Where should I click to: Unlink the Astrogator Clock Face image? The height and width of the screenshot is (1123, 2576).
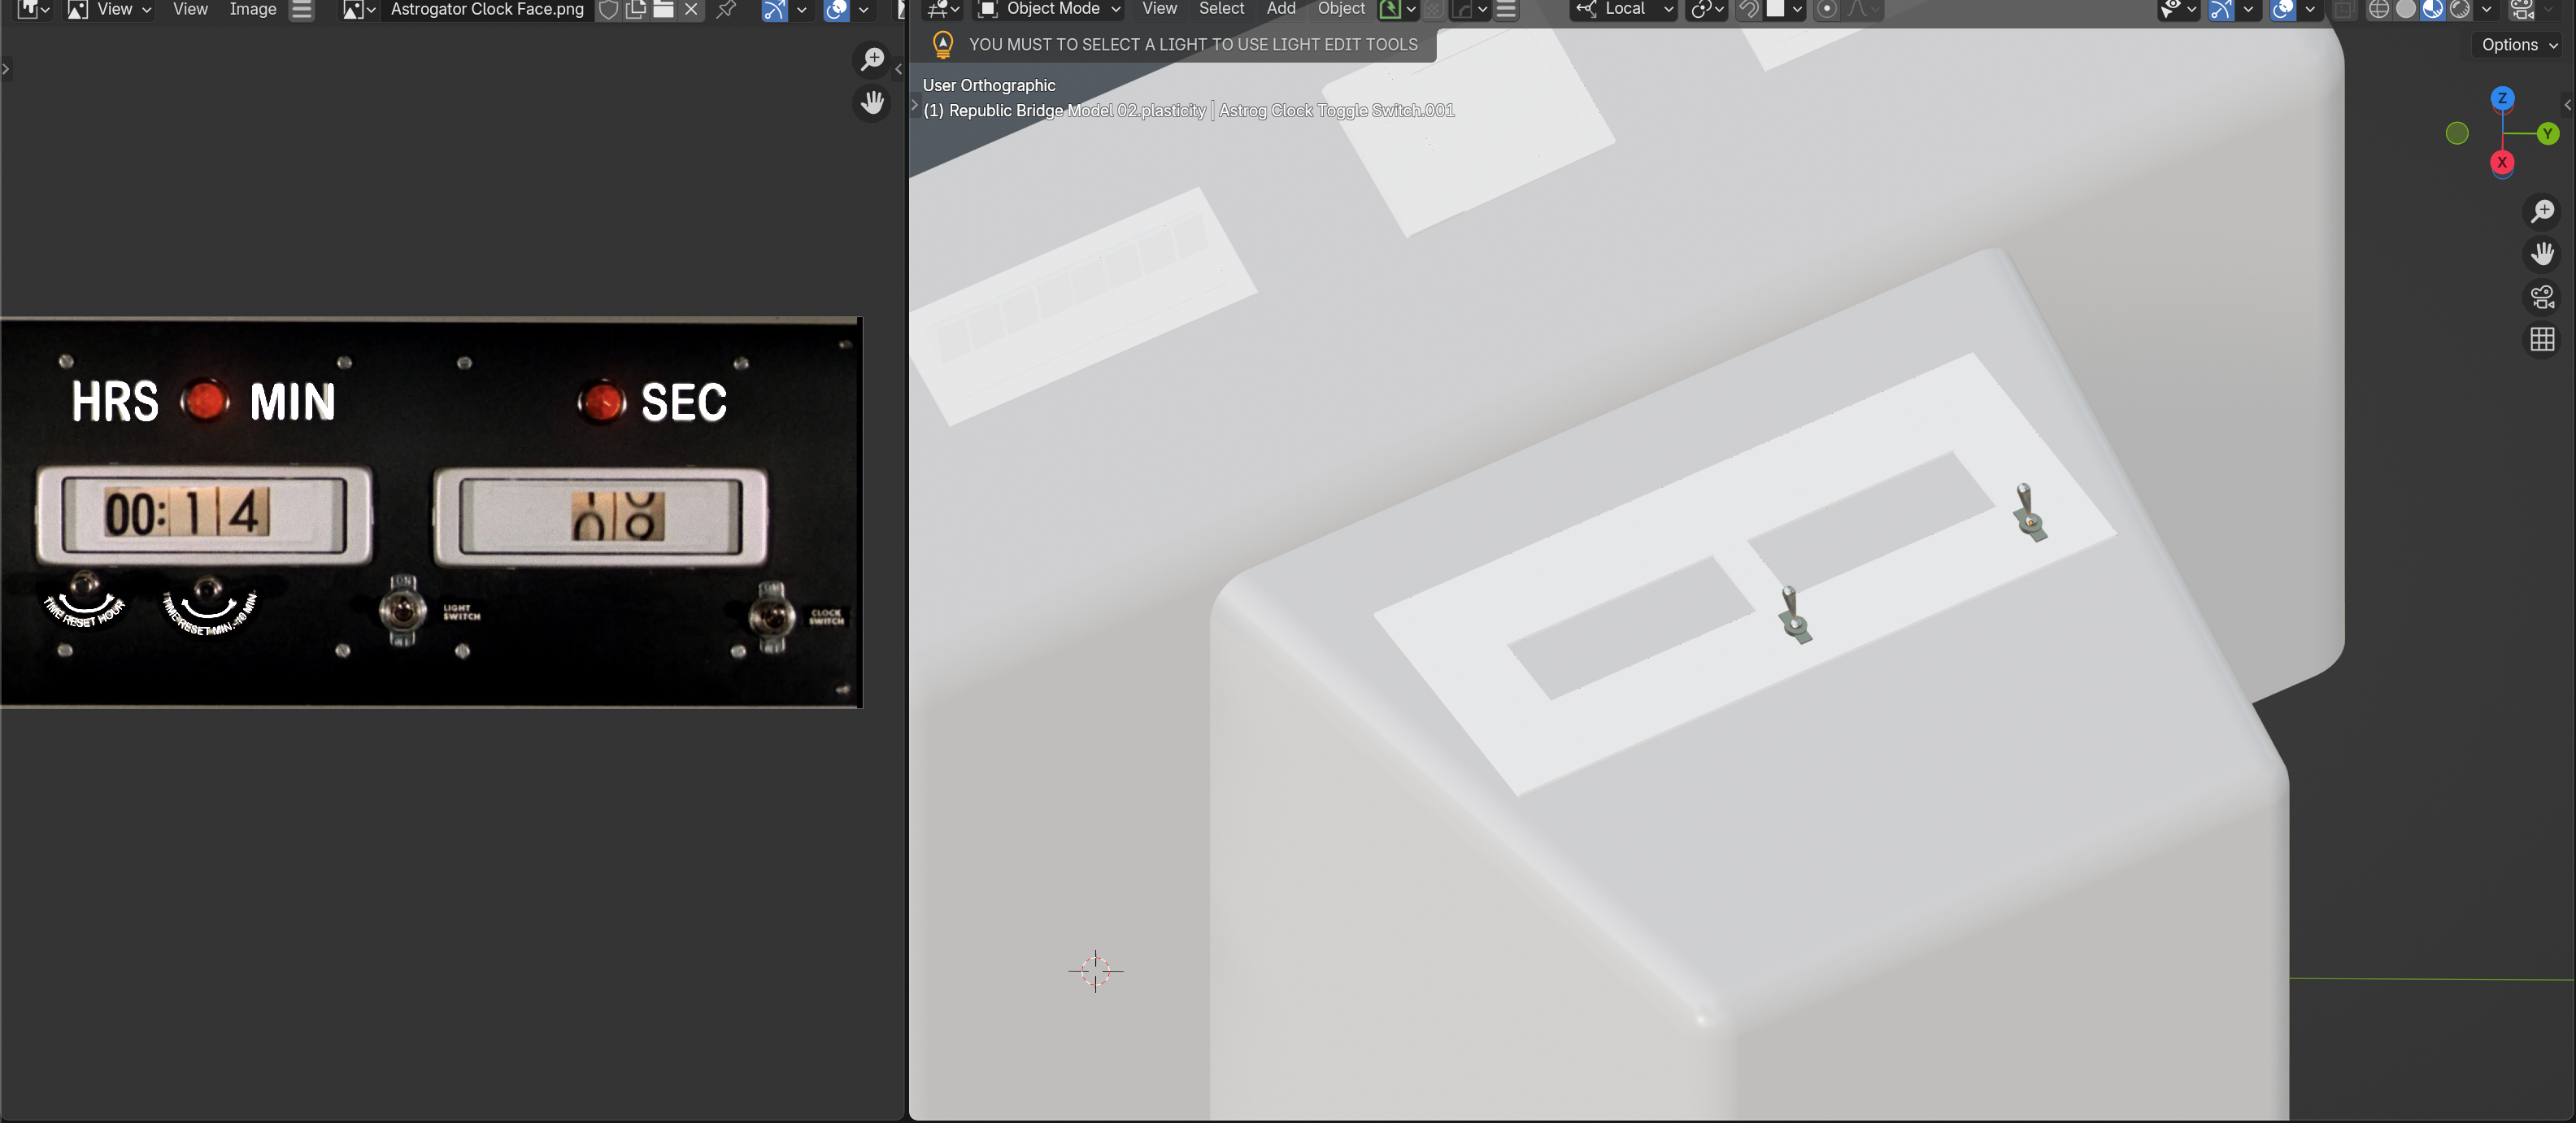[x=691, y=9]
